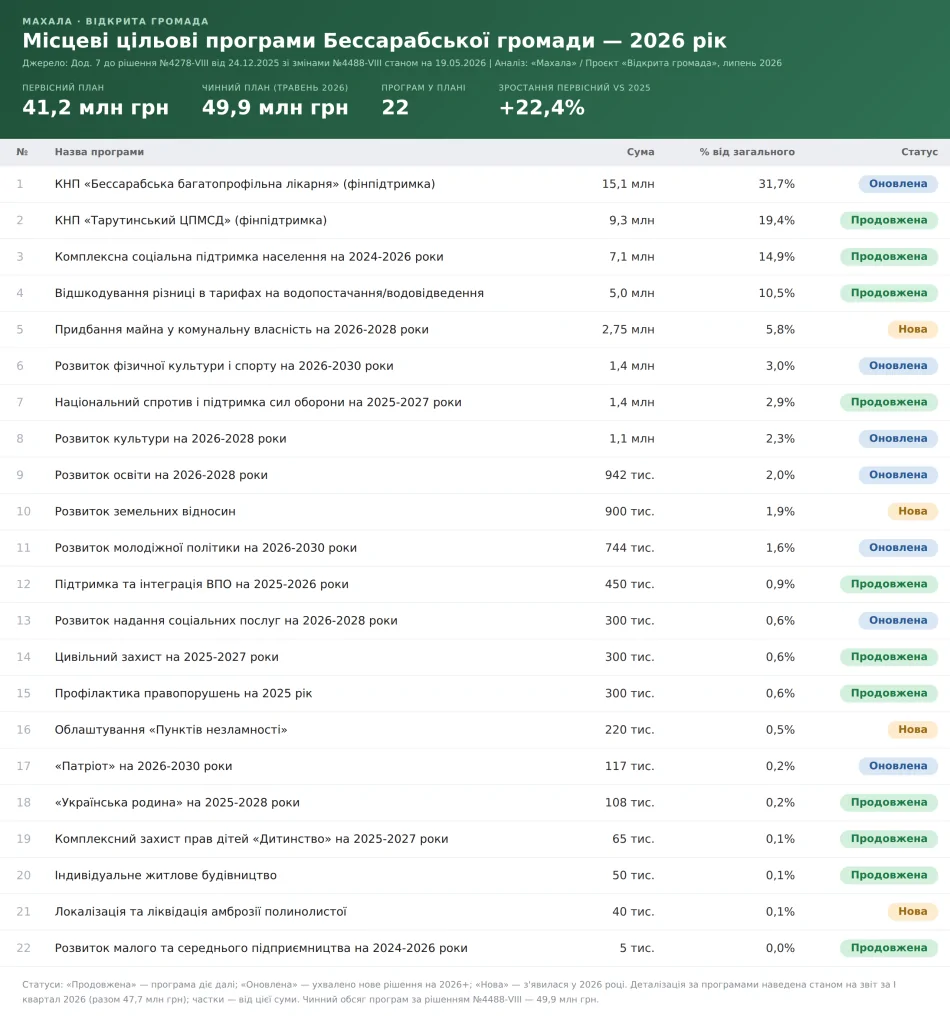Click 'Розвиток освіти на 2026-2028 роки'
950x1024 pixels.
coord(161,475)
